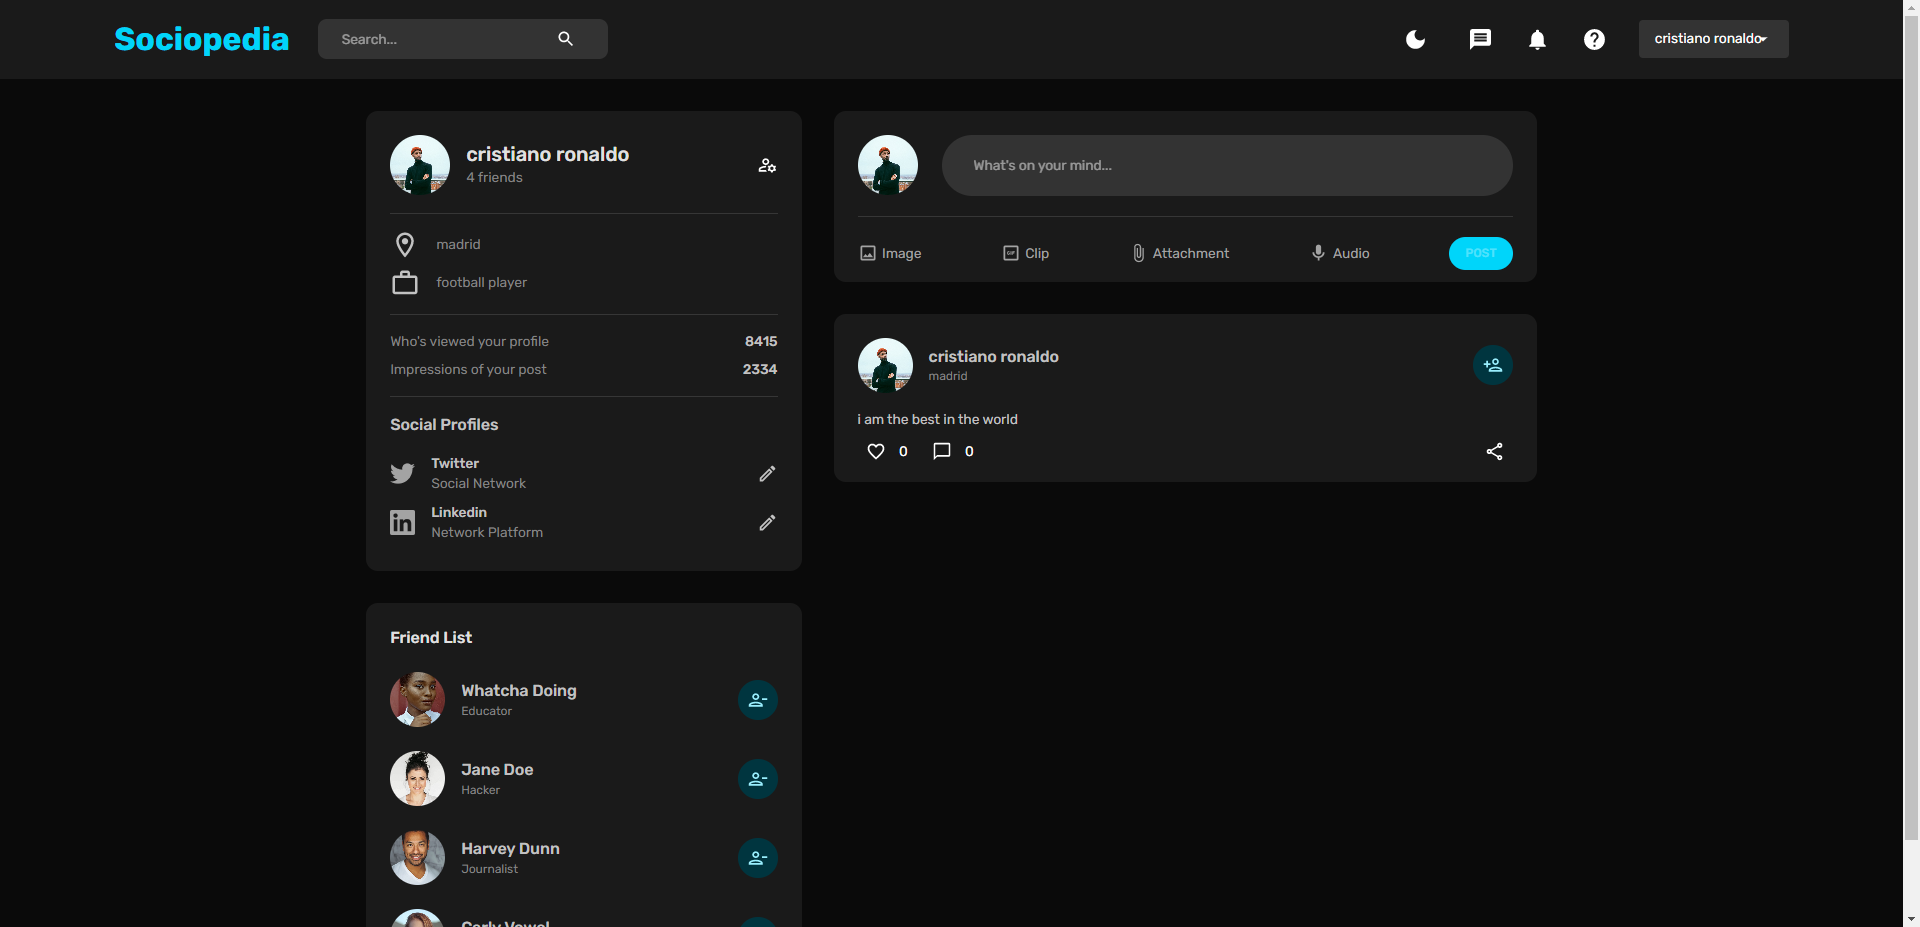This screenshot has height=927, width=1920.
Task: Edit the Twitter social profile
Action: click(767, 473)
